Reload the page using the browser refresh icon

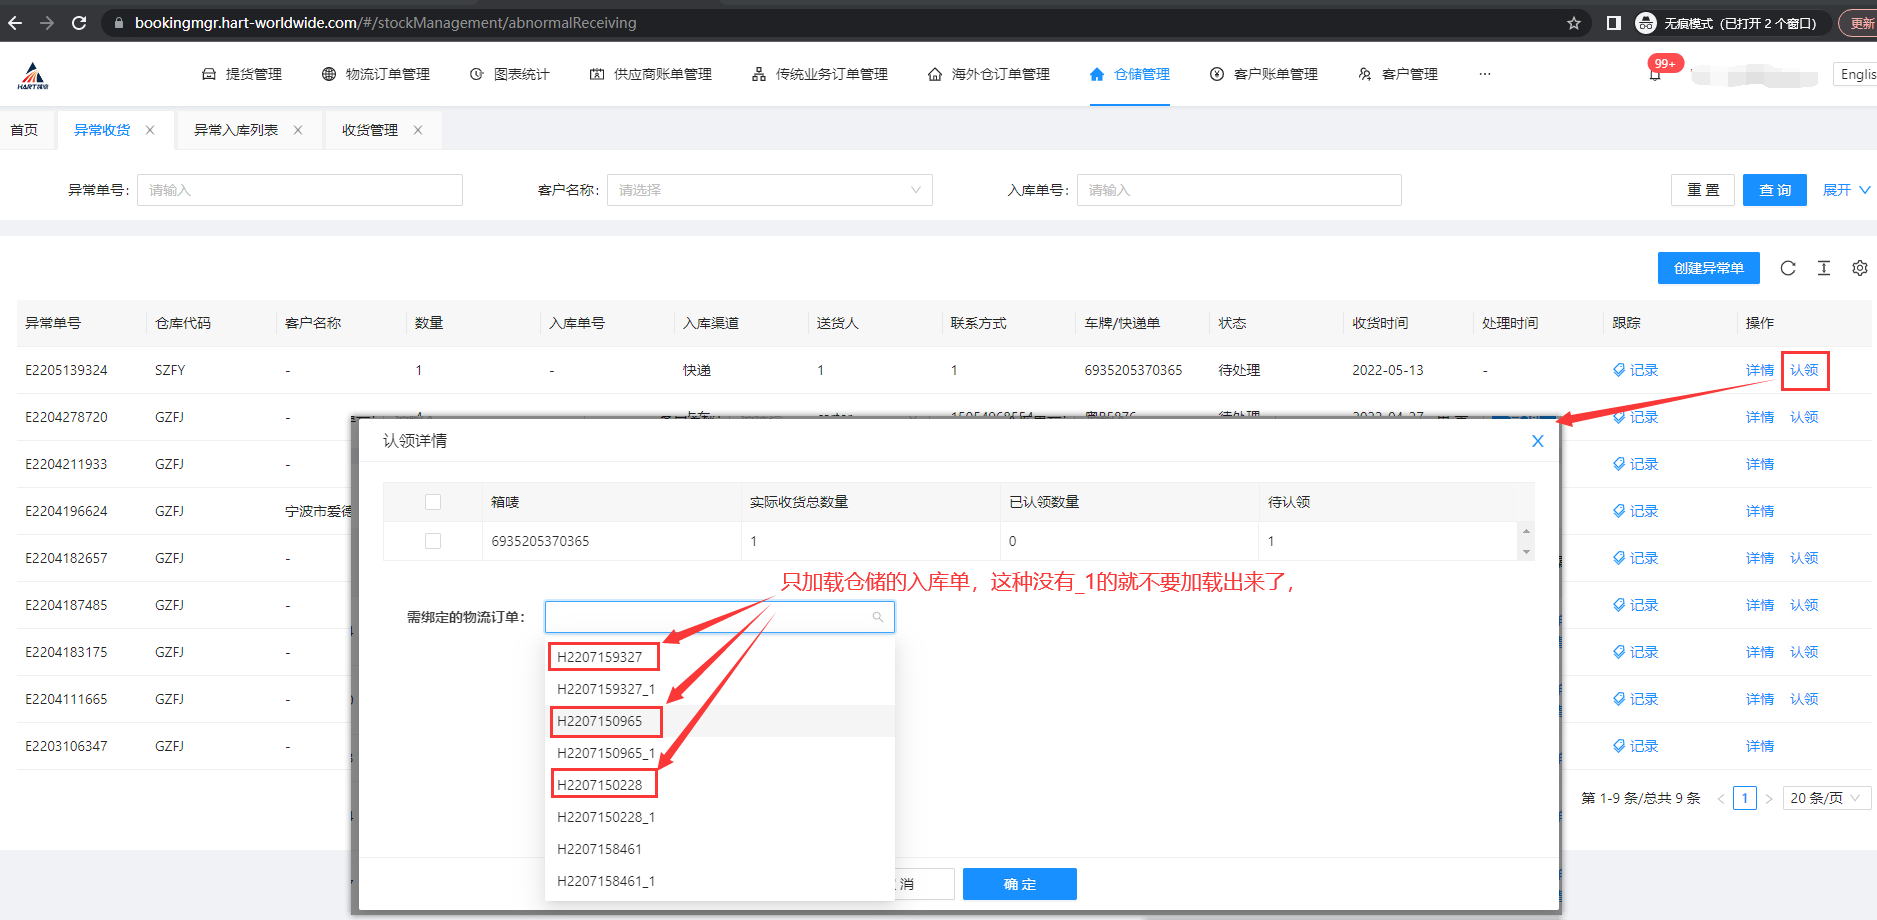79,23
